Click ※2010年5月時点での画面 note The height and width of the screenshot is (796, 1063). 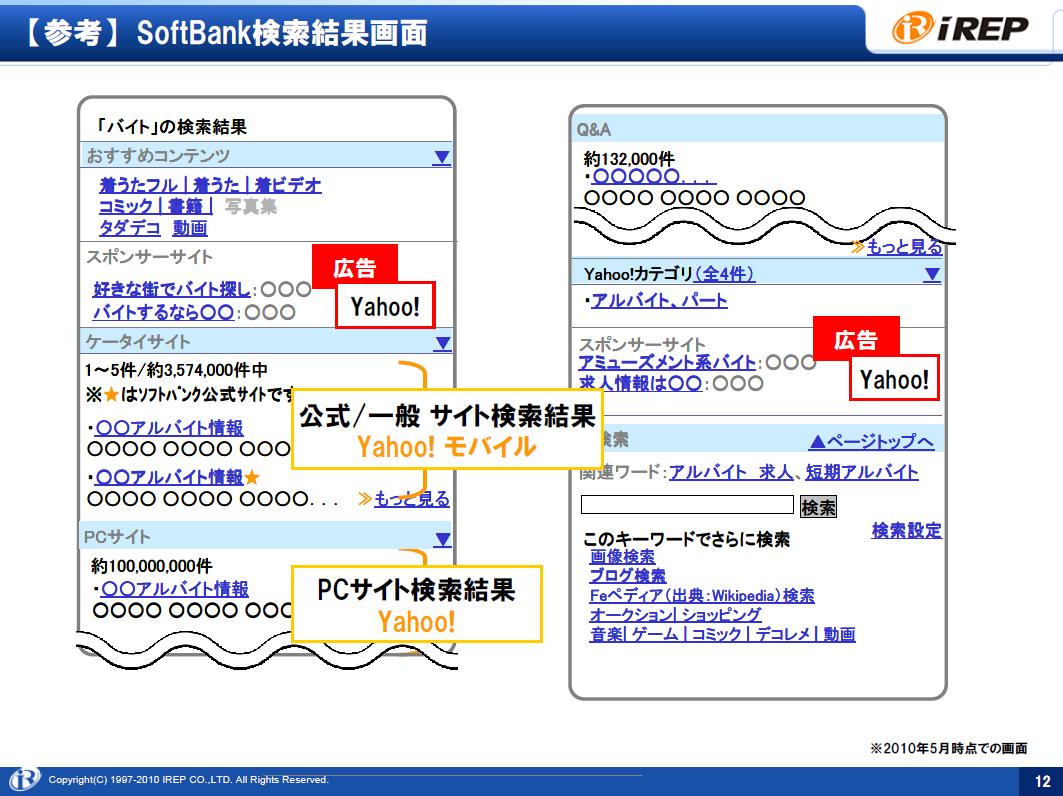(948, 749)
